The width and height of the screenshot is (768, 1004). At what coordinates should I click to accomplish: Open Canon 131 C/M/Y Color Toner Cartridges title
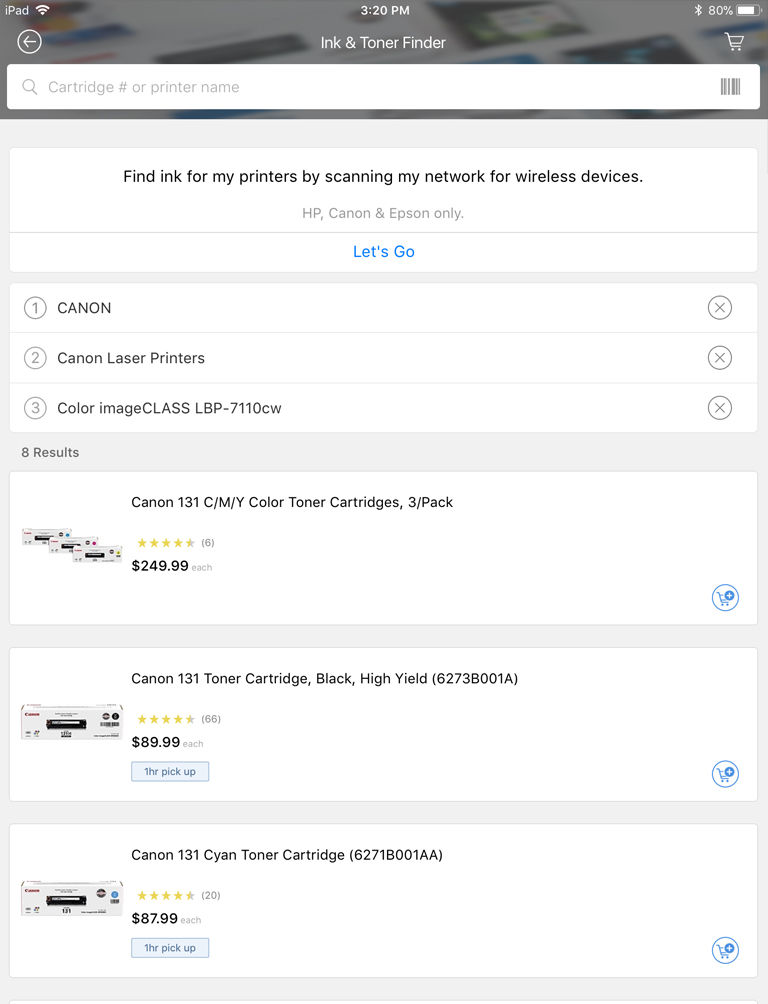[292, 502]
